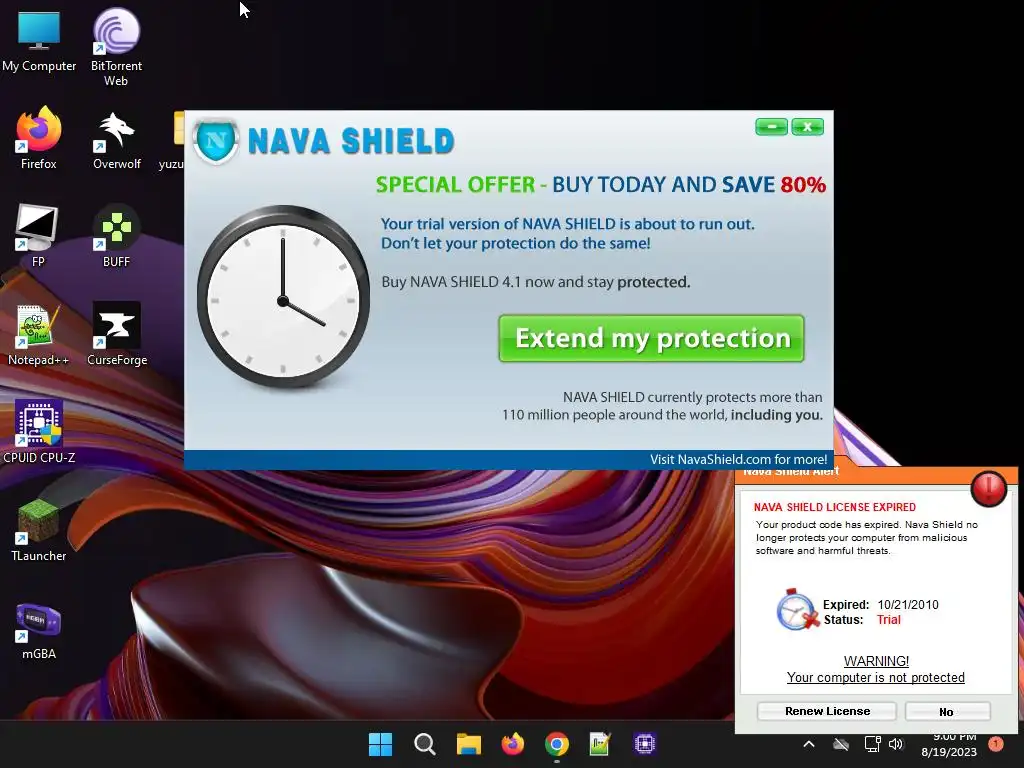Visit NavaShield.com for more link
1024x768 pixels.
[738, 459]
